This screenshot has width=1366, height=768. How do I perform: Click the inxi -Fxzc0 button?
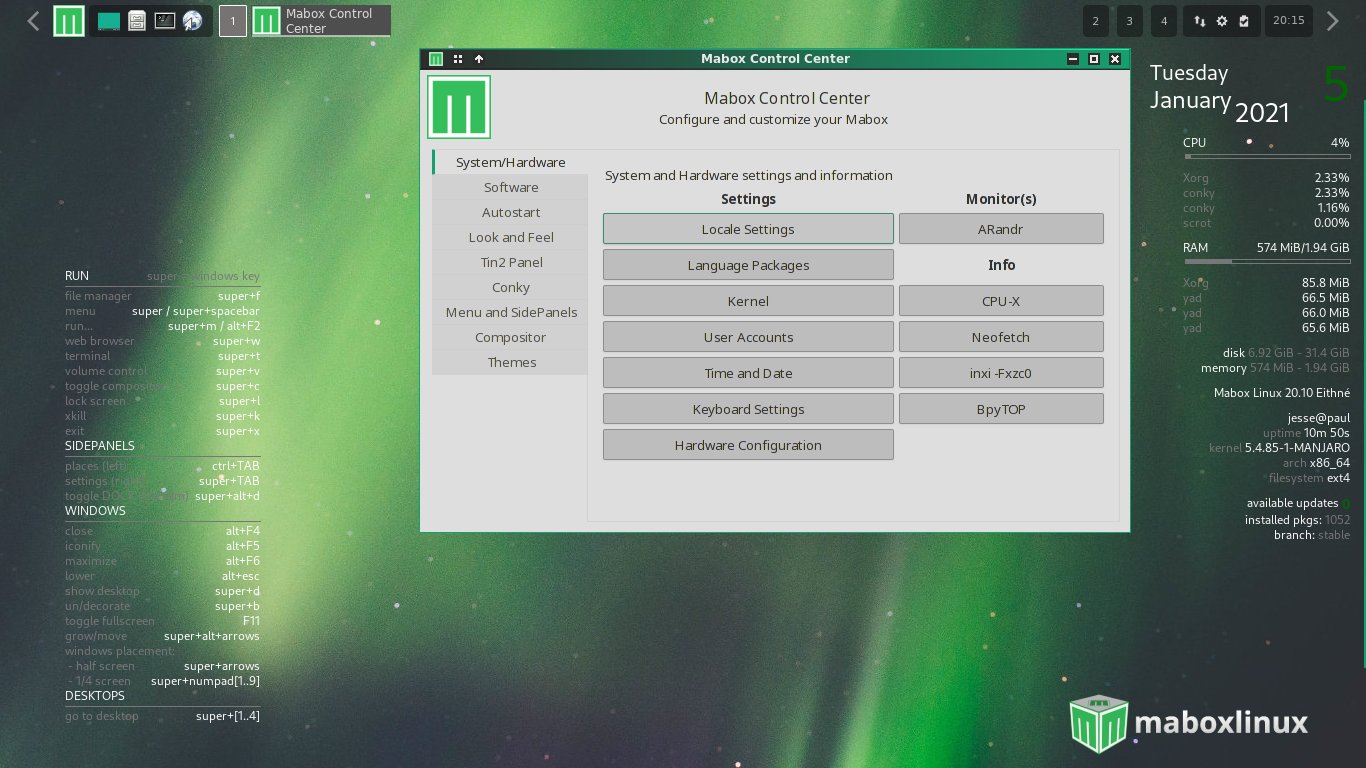pos(1001,373)
